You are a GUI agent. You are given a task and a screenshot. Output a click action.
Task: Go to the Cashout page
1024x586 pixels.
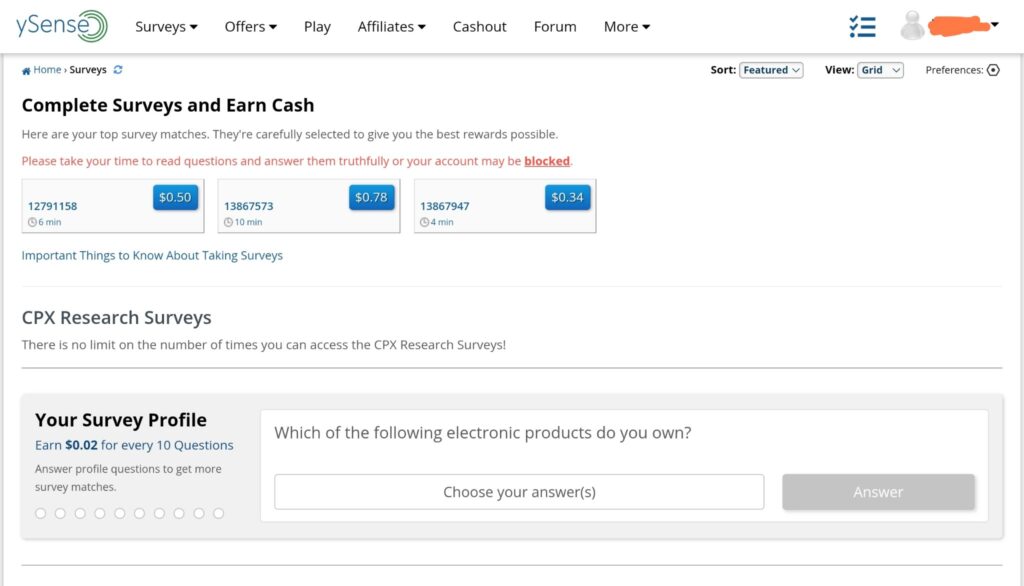coord(479,27)
